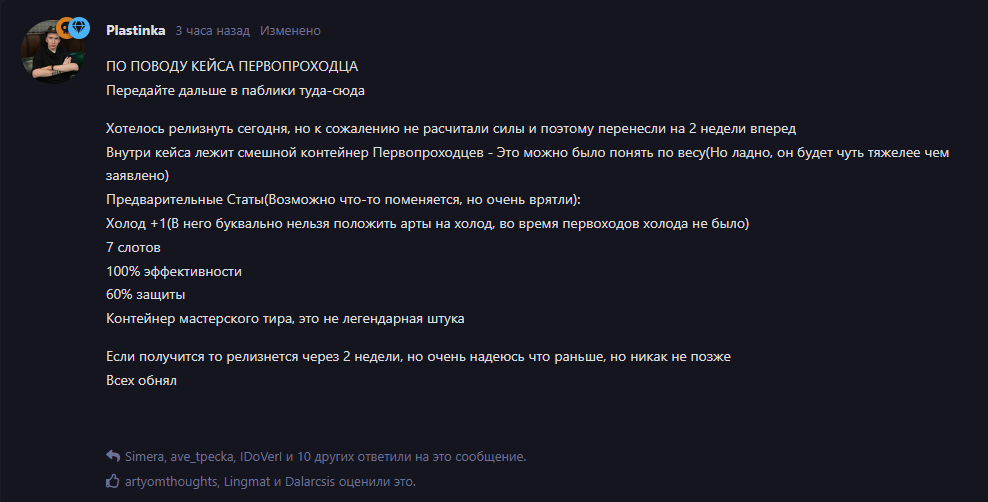This screenshot has width=988, height=502.
Task: Click the '3 часа назад' timestamp
Action: pyautogui.click(x=212, y=31)
